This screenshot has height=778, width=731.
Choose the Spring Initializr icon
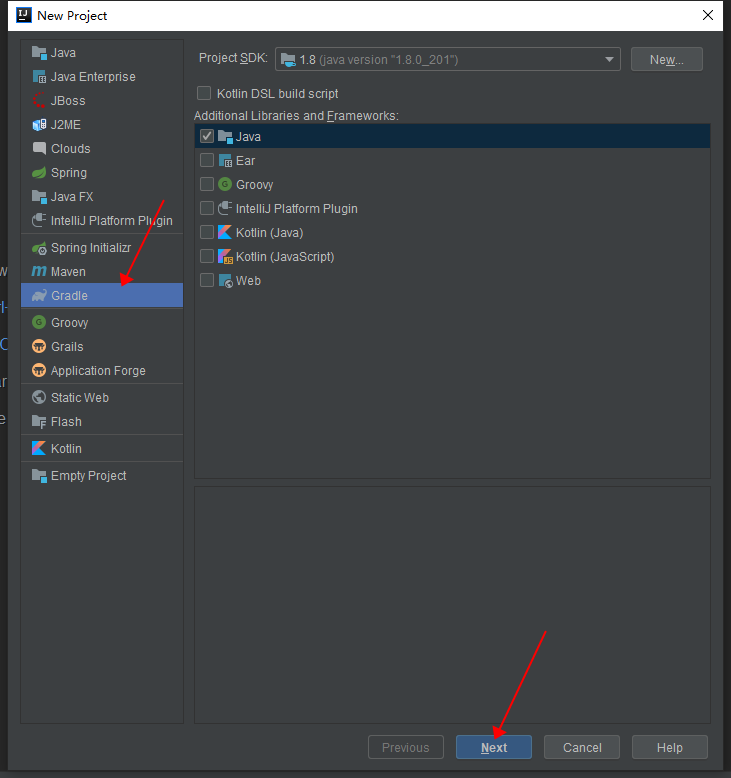pos(39,248)
